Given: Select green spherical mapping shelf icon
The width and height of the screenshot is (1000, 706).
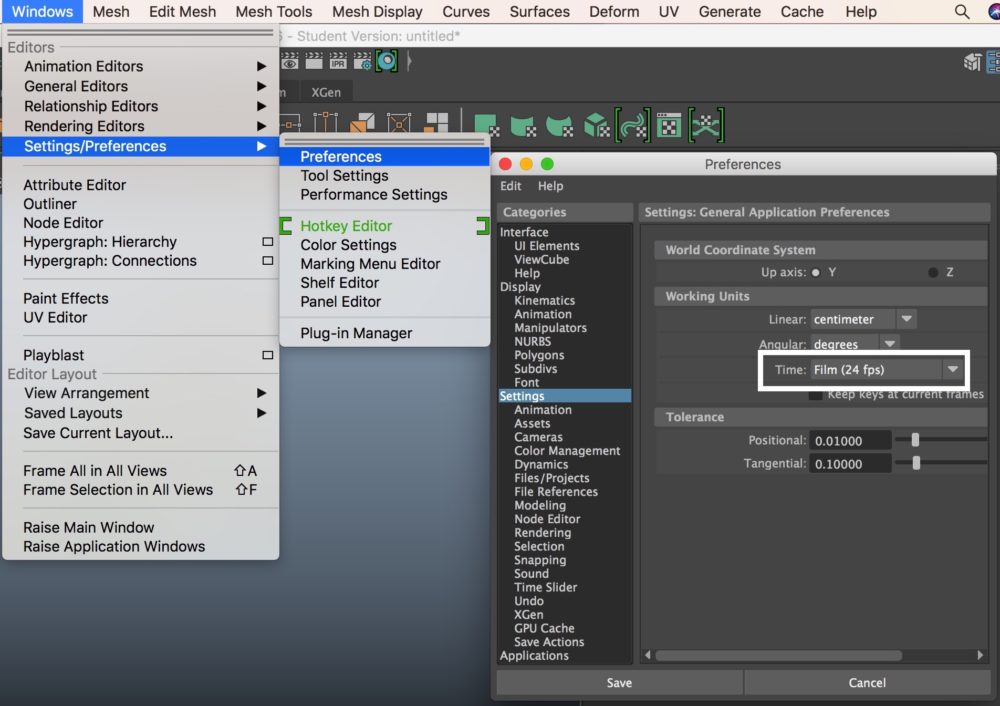Looking at the screenshot, I should click(560, 125).
